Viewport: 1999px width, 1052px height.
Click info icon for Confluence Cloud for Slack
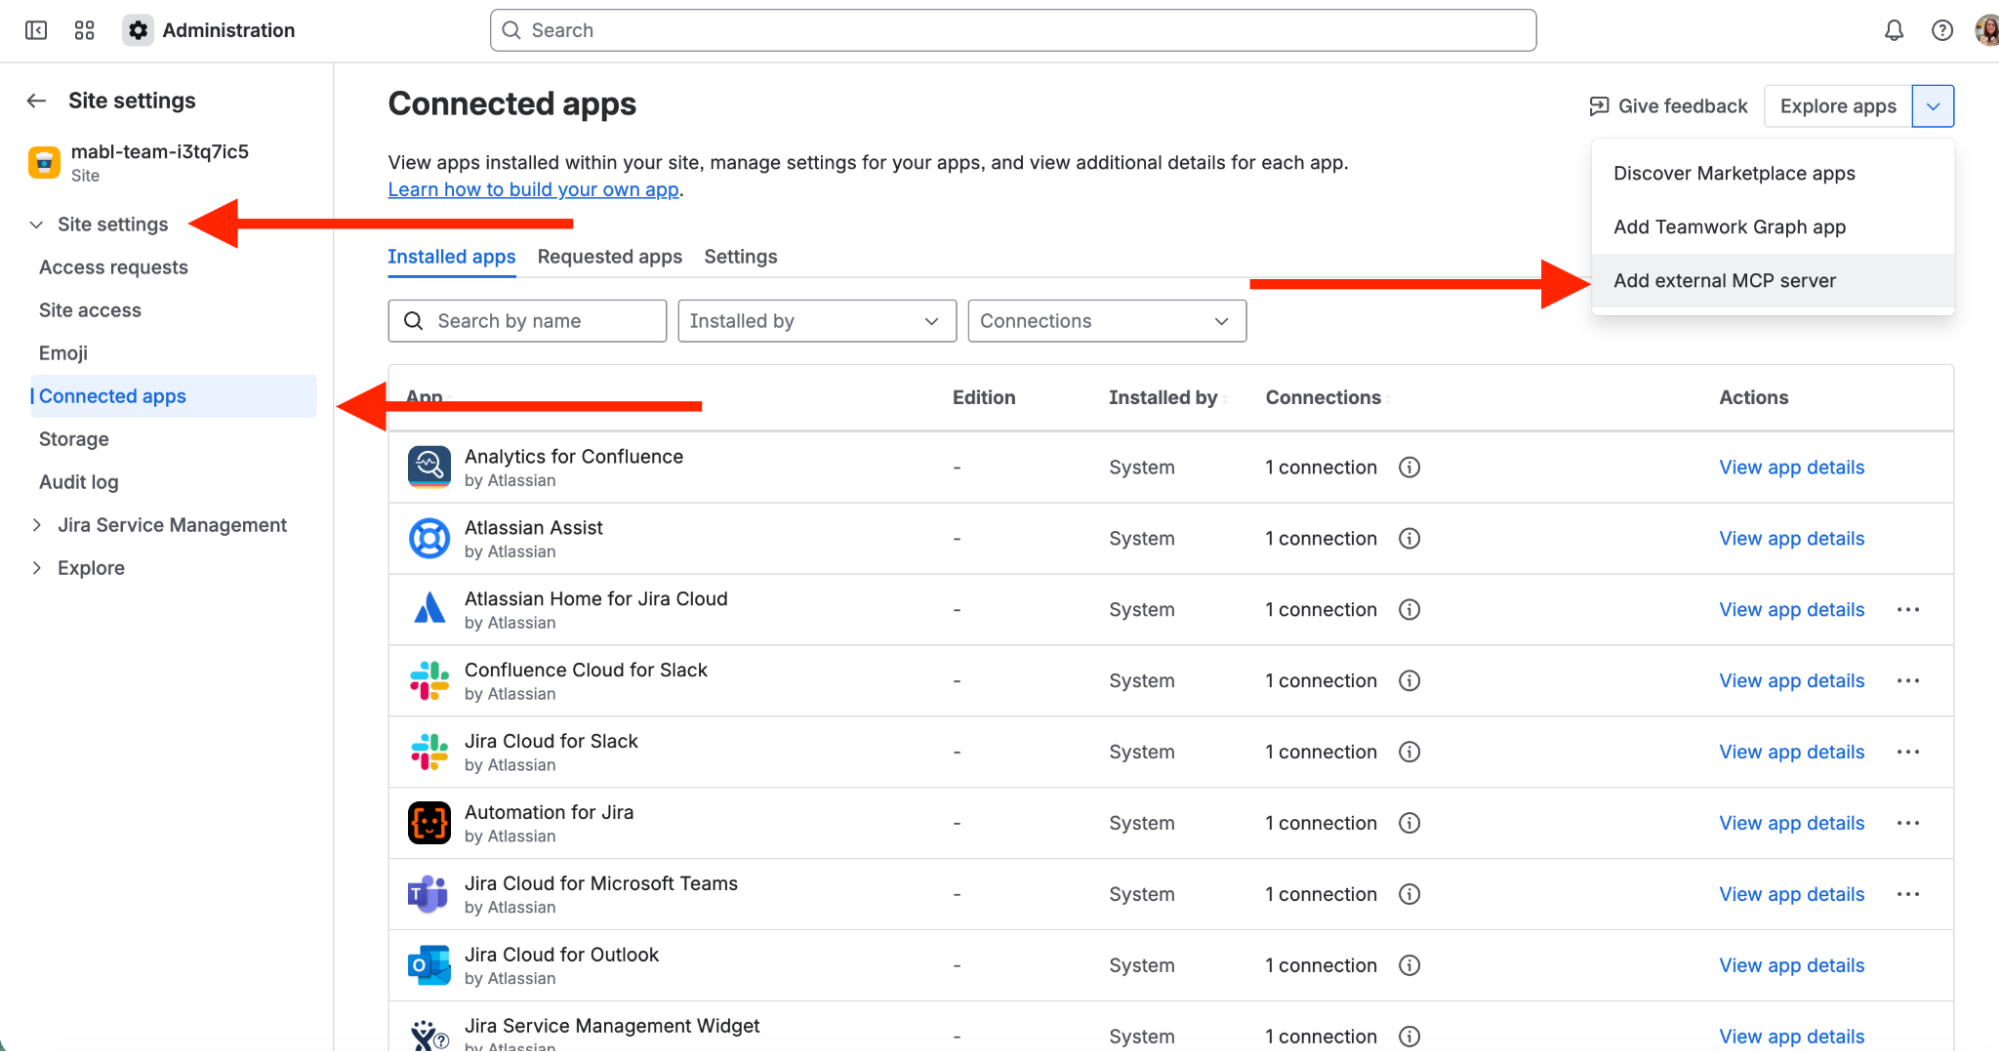pos(1409,681)
